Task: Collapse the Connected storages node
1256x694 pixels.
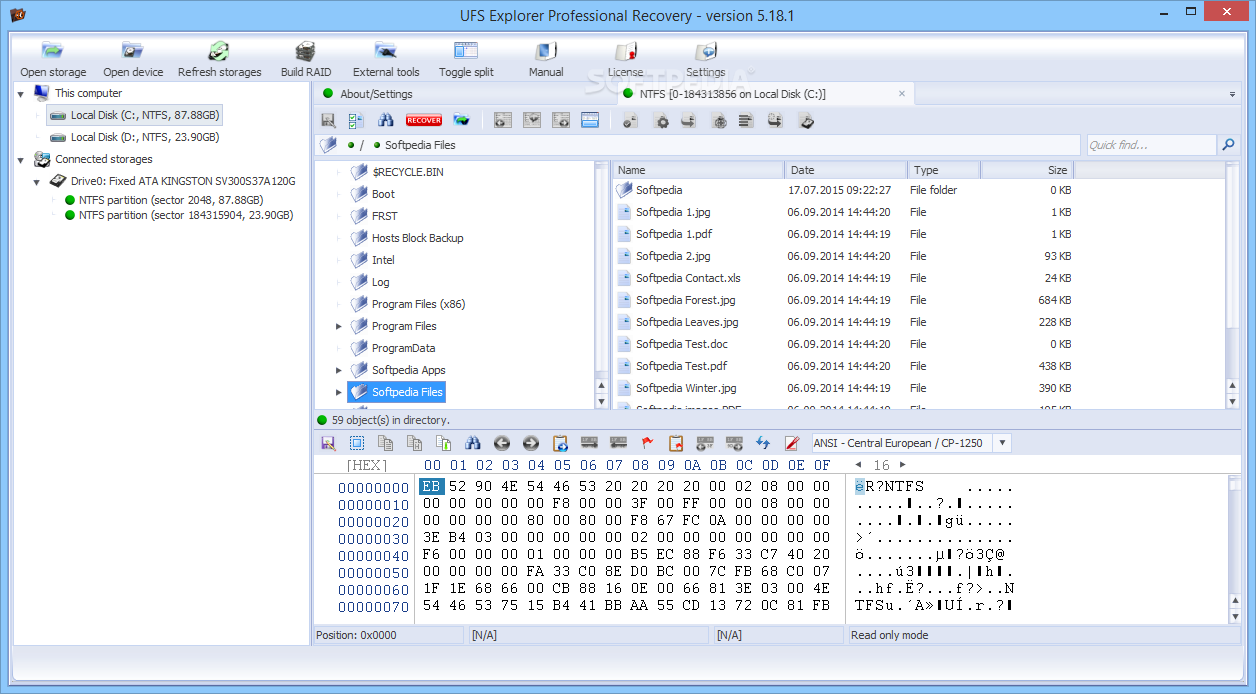Action: (x=21, y=159)
